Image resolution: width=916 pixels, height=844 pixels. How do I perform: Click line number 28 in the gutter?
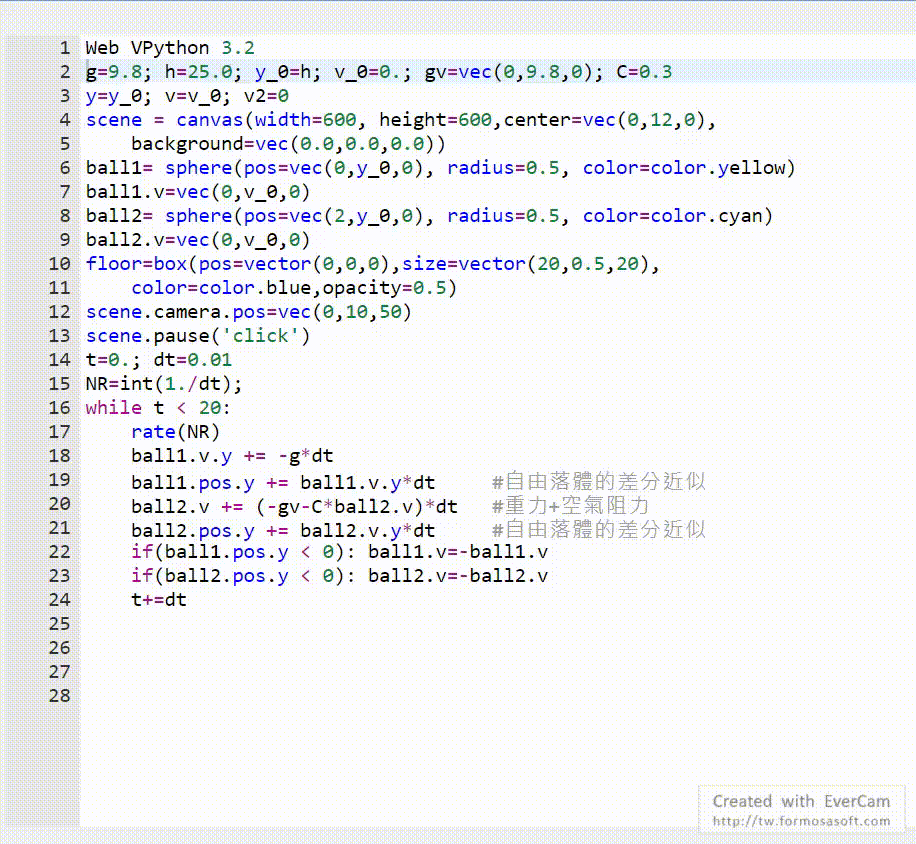(60, 696)
